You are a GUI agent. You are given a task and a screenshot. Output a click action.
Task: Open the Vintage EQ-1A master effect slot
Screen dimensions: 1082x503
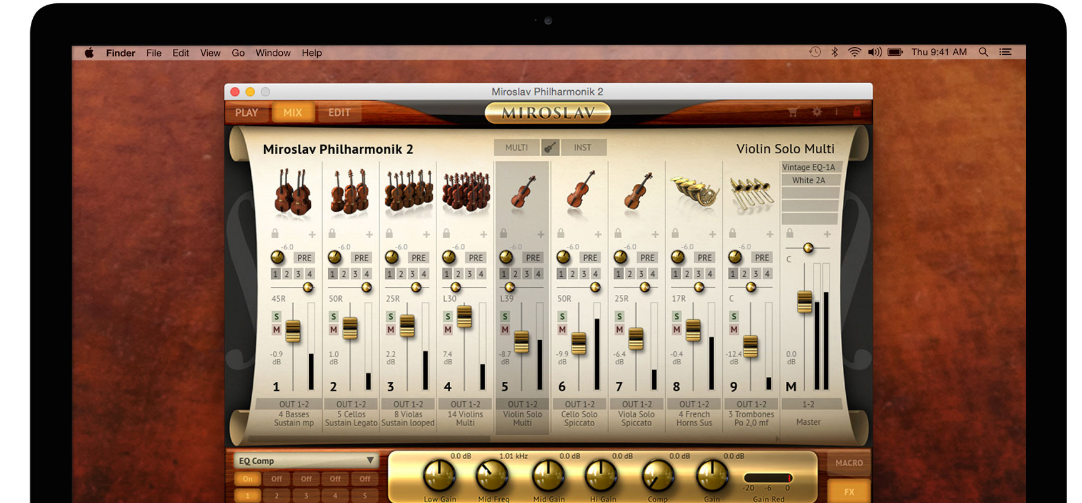[x=810, y=168]
